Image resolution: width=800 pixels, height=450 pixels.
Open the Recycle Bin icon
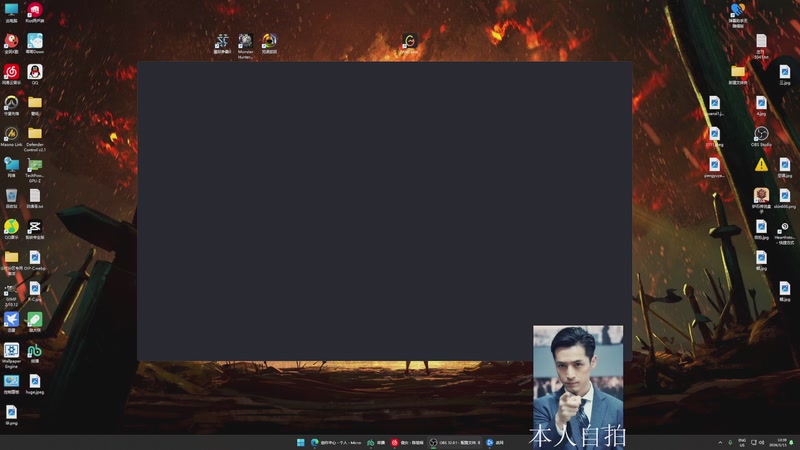coord(11,198)
